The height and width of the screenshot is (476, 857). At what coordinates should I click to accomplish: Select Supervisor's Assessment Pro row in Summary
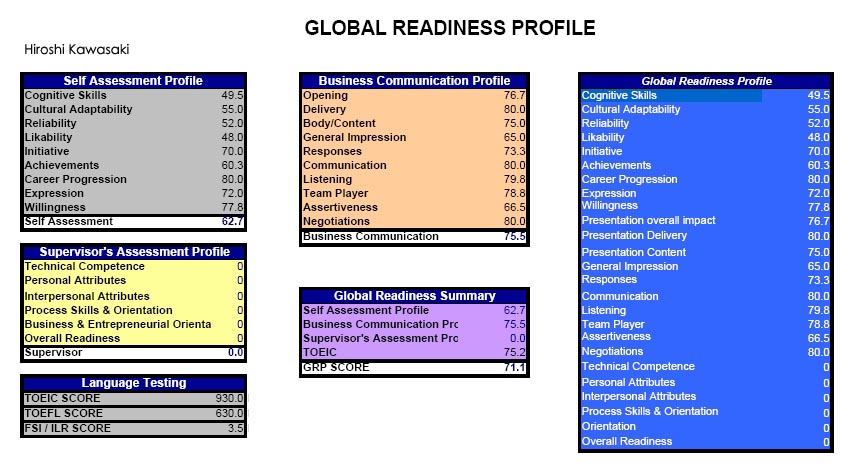pyautogui.click(x=414, y=338)
